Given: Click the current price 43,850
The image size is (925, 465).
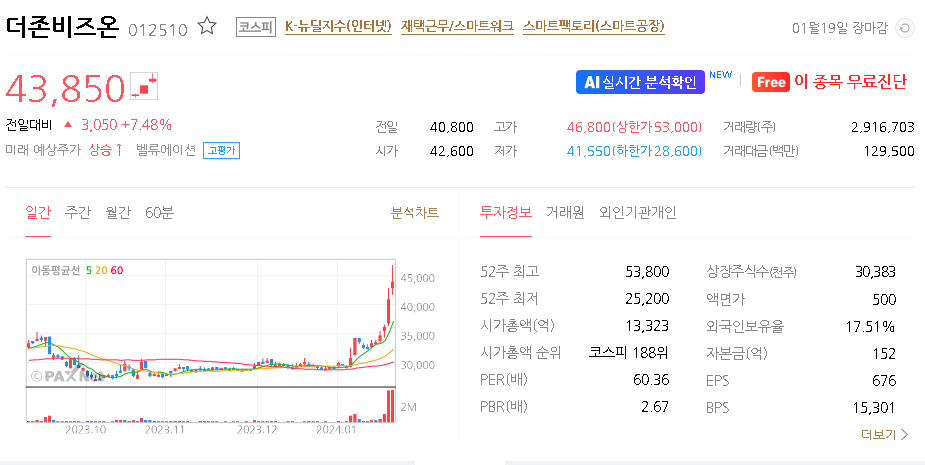Looking at the screenshot, I should (x=65, y=89).
